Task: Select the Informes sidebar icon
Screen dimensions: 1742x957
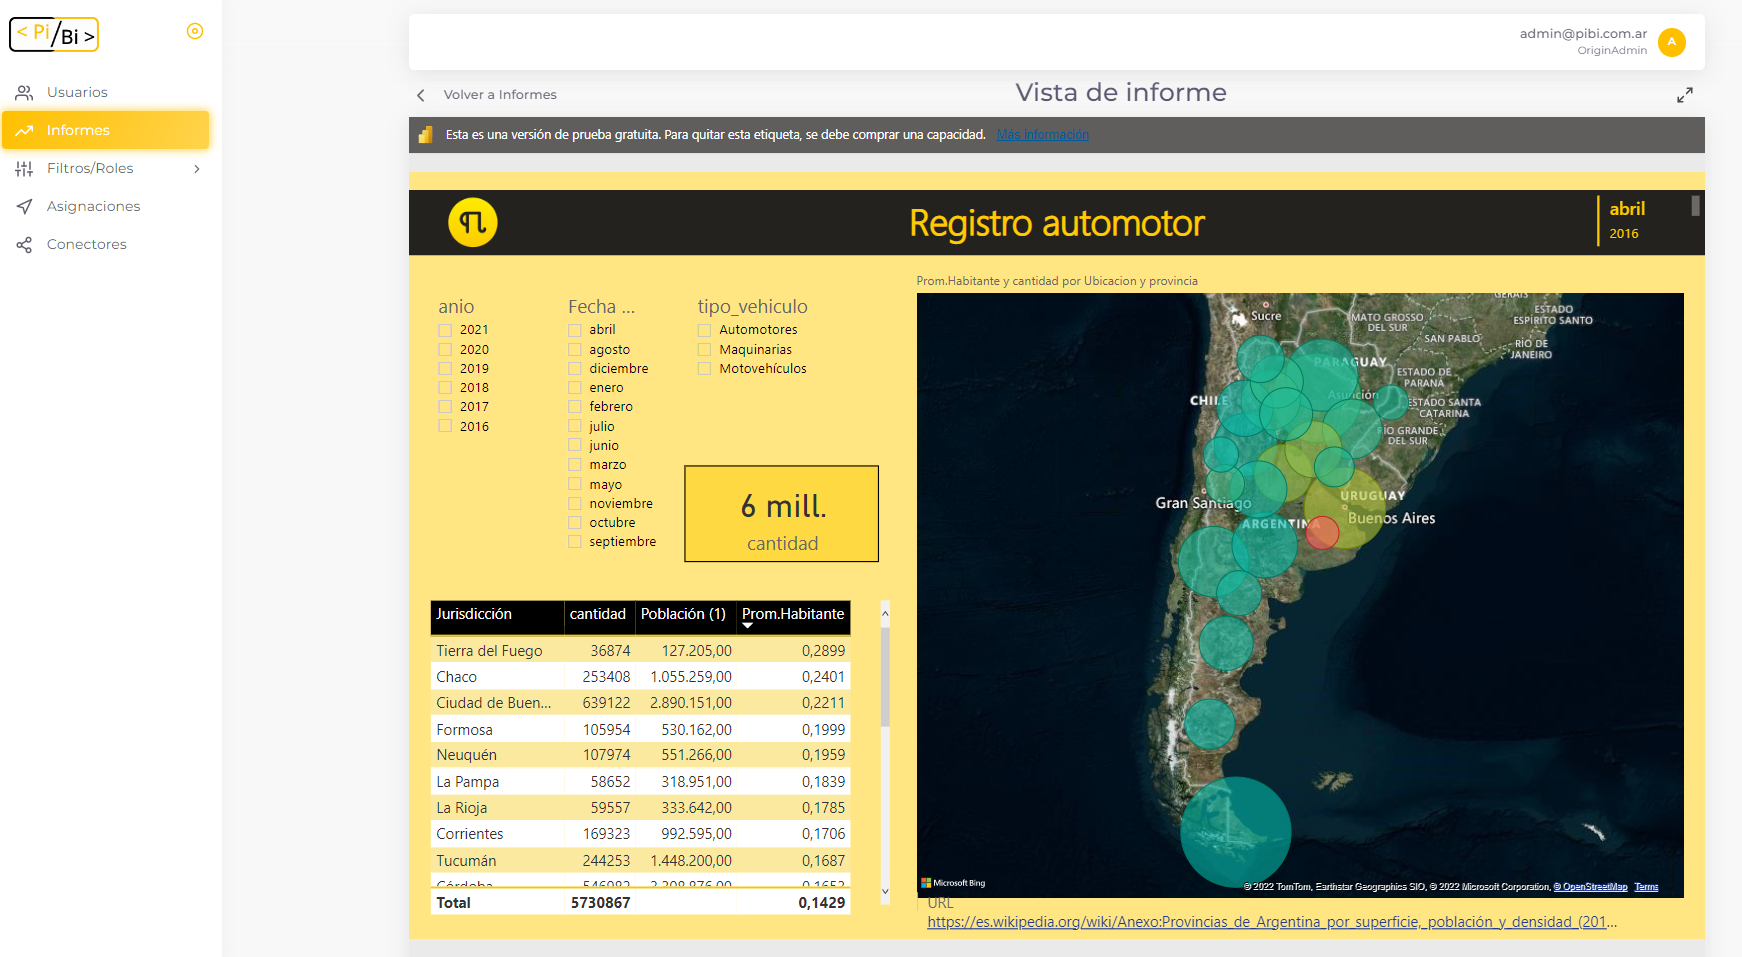Action: pyautogui.click(x=24, y=130)
